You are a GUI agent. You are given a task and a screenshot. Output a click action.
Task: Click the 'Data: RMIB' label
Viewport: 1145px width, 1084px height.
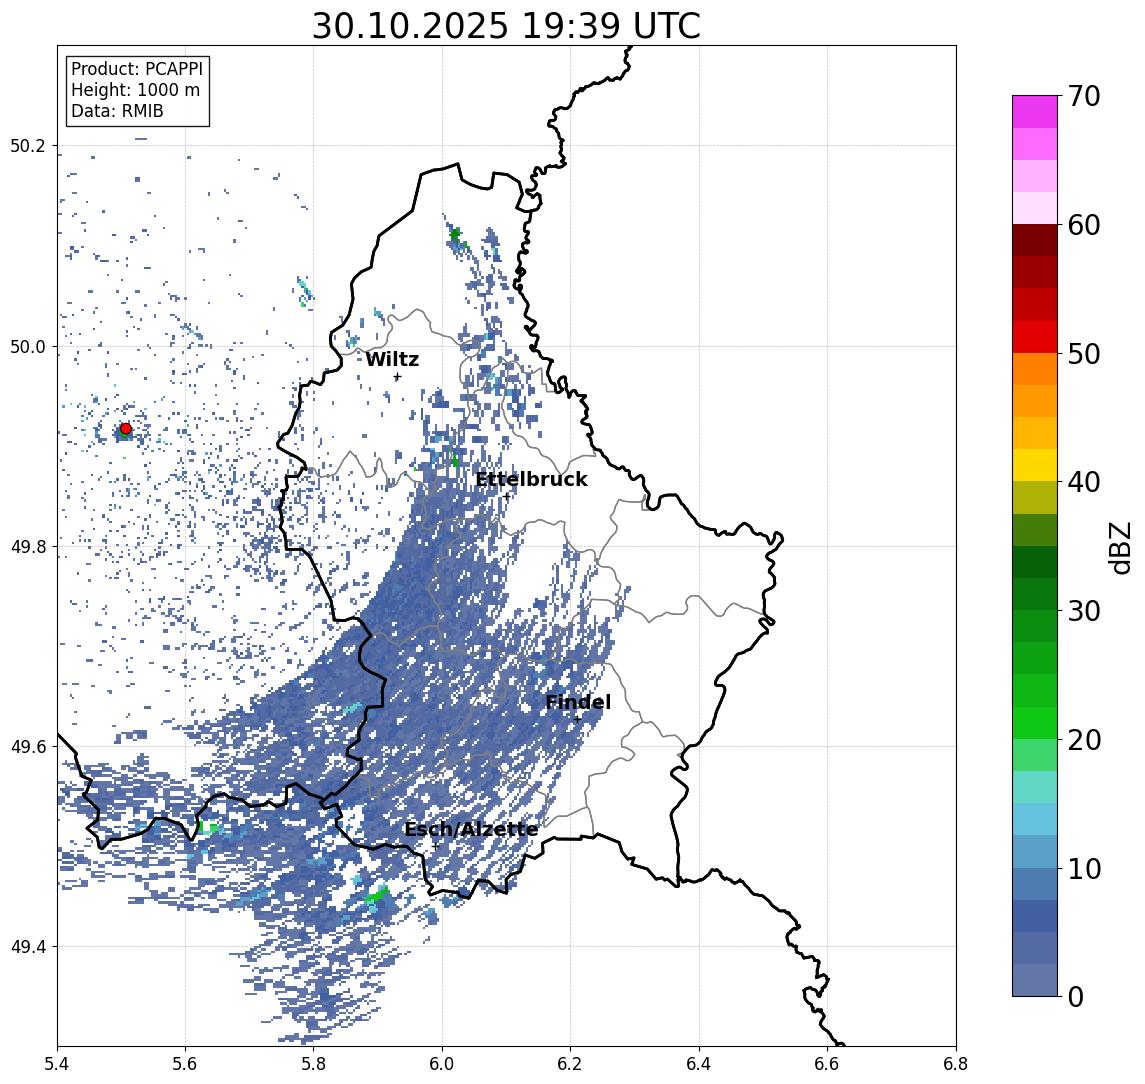point(117,111)
